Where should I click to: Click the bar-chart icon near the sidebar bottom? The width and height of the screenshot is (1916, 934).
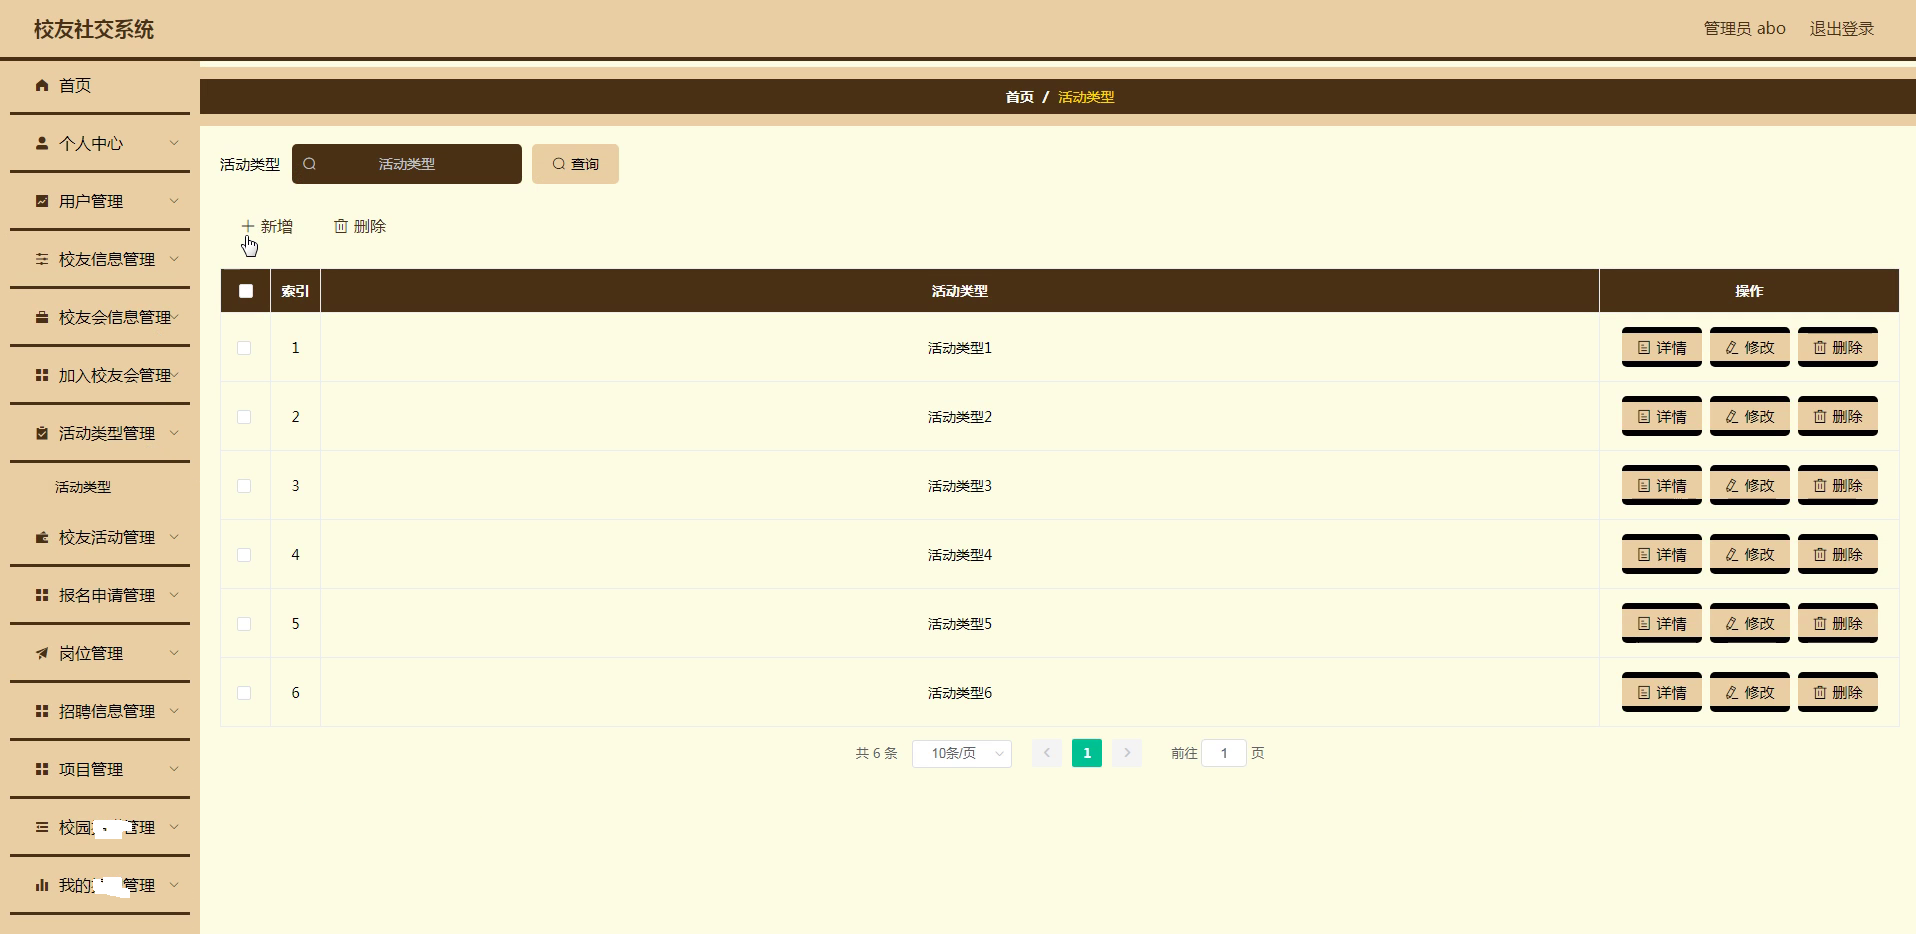click(42, 886)
